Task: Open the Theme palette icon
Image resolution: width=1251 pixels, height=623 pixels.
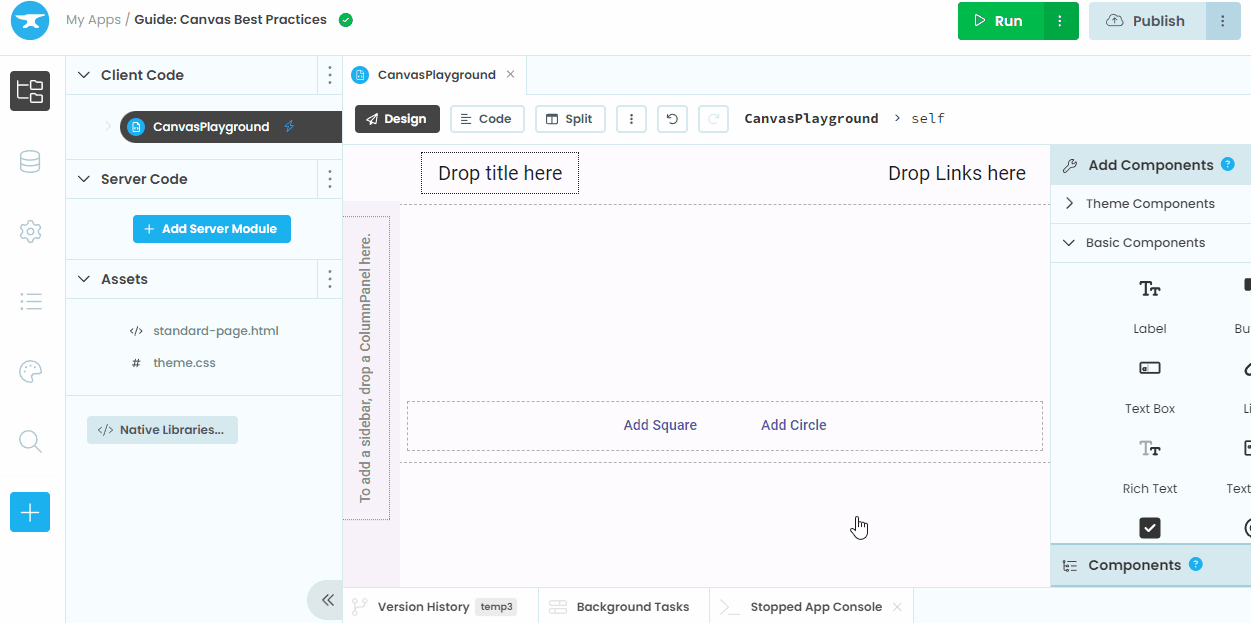Action: (x=30, y=372)
